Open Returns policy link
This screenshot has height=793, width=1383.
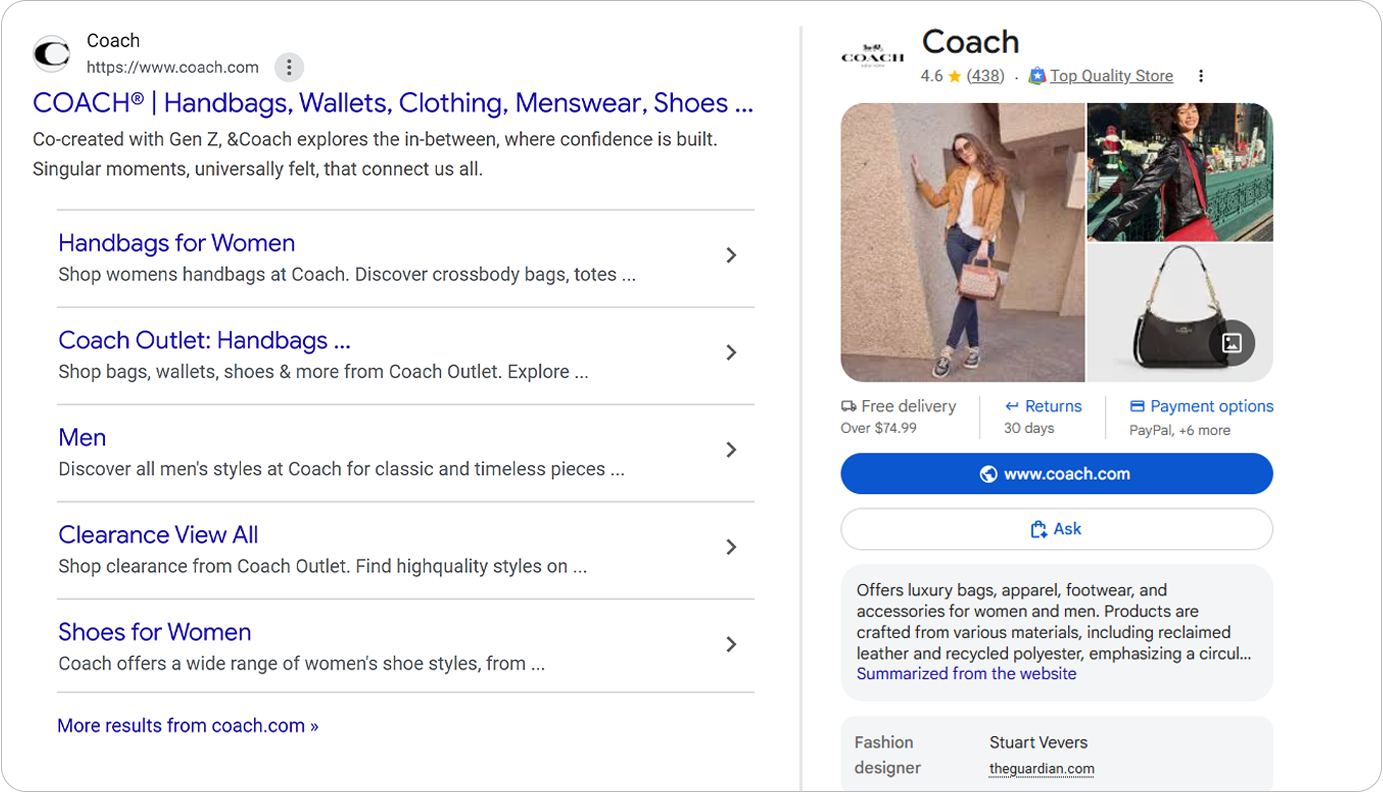[x=1053, y=406]
